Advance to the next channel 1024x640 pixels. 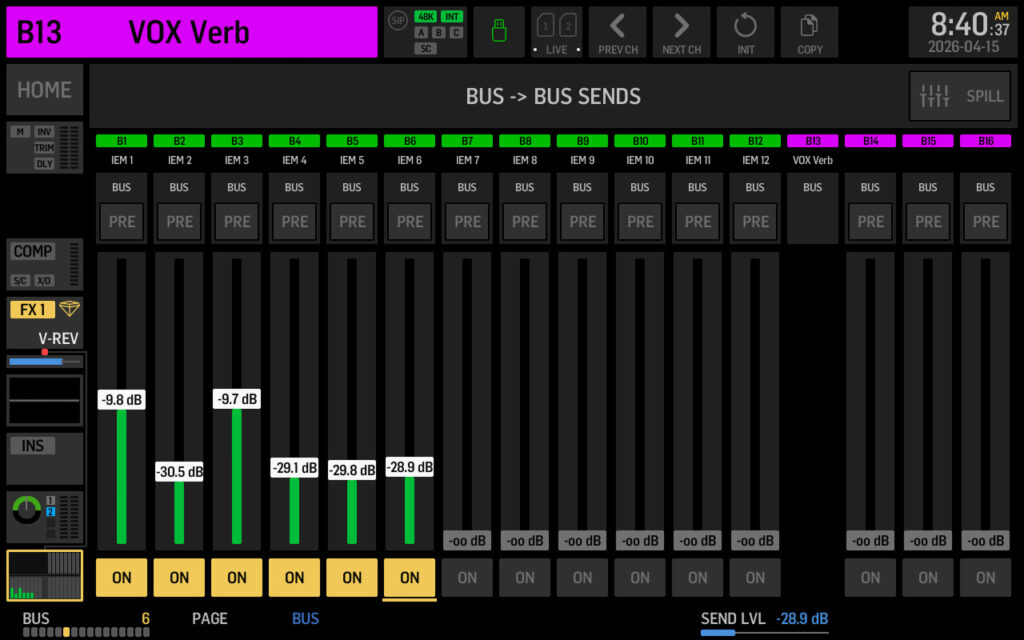[681, 32]
